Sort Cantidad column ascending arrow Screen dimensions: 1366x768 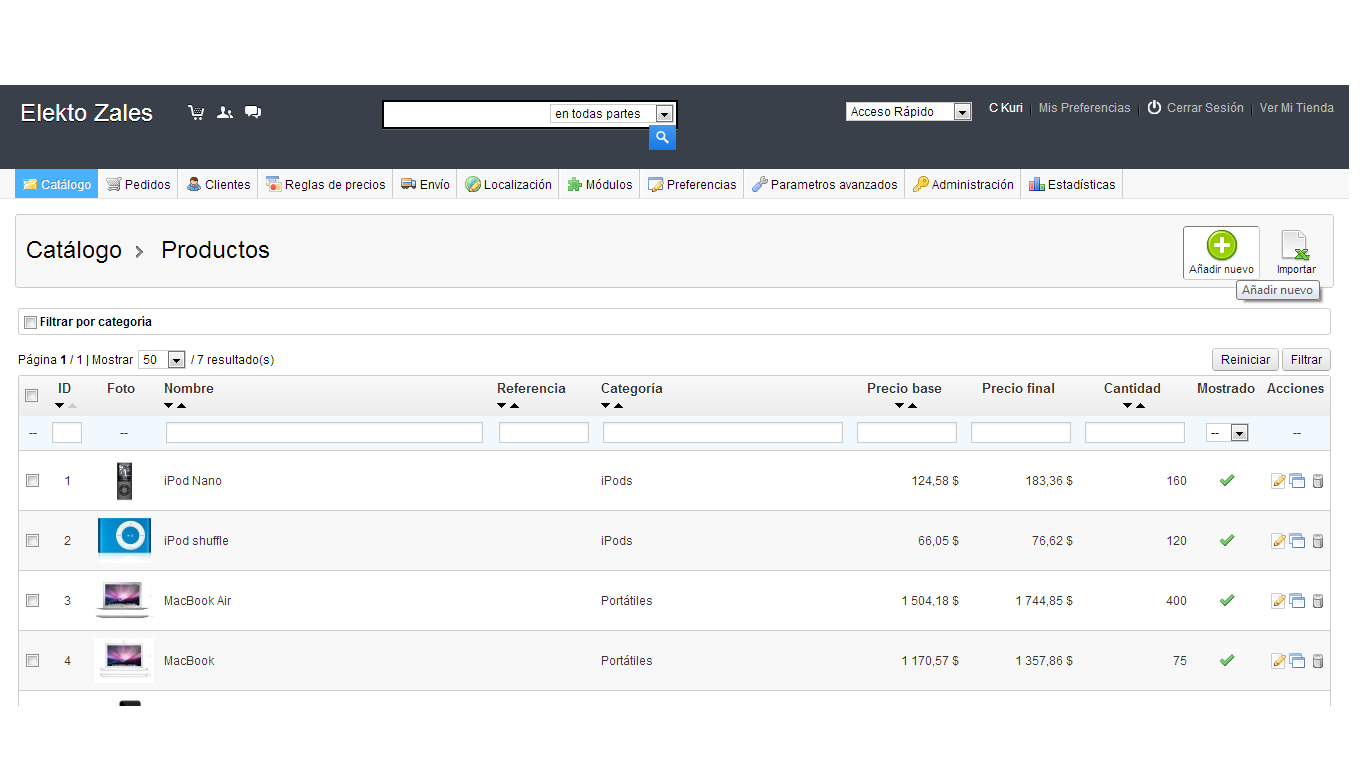click(1140, 405)
